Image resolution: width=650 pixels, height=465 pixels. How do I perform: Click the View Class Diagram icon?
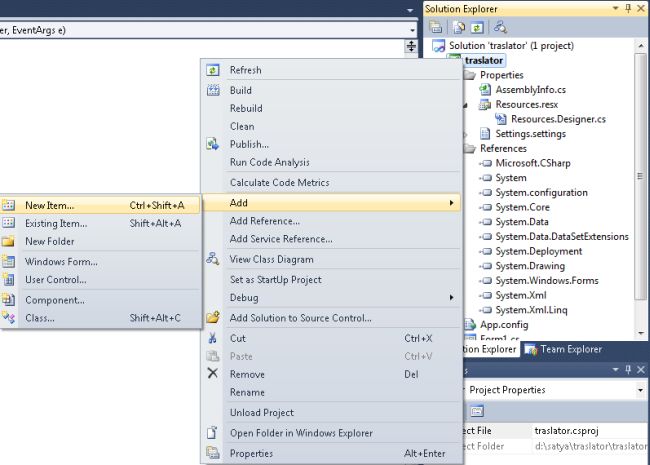pos(213,259)
